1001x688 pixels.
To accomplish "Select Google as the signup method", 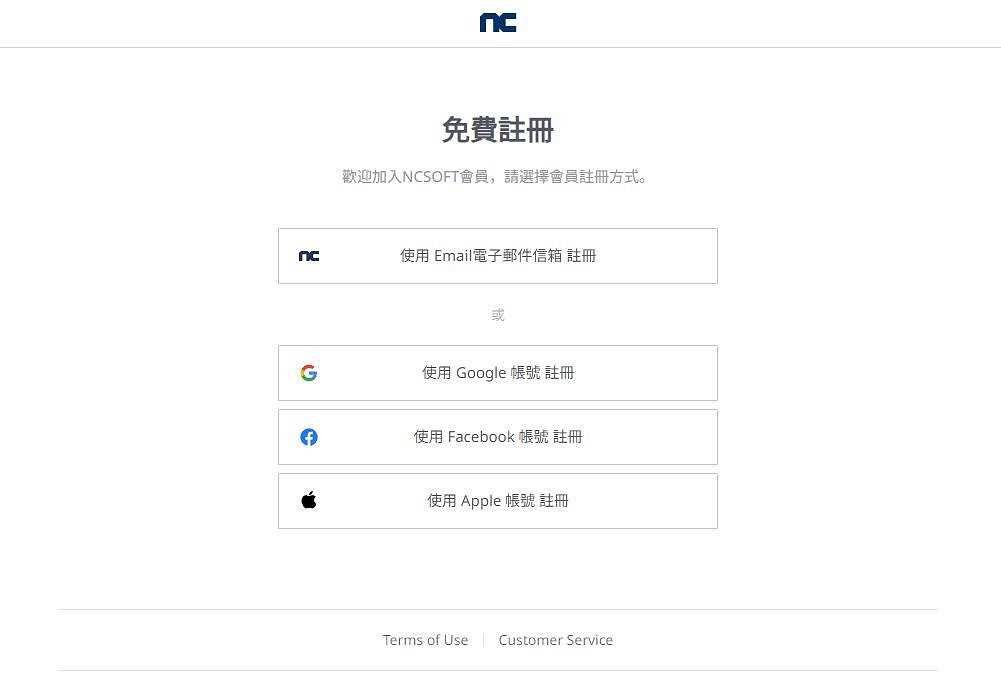I will (497, 372).
